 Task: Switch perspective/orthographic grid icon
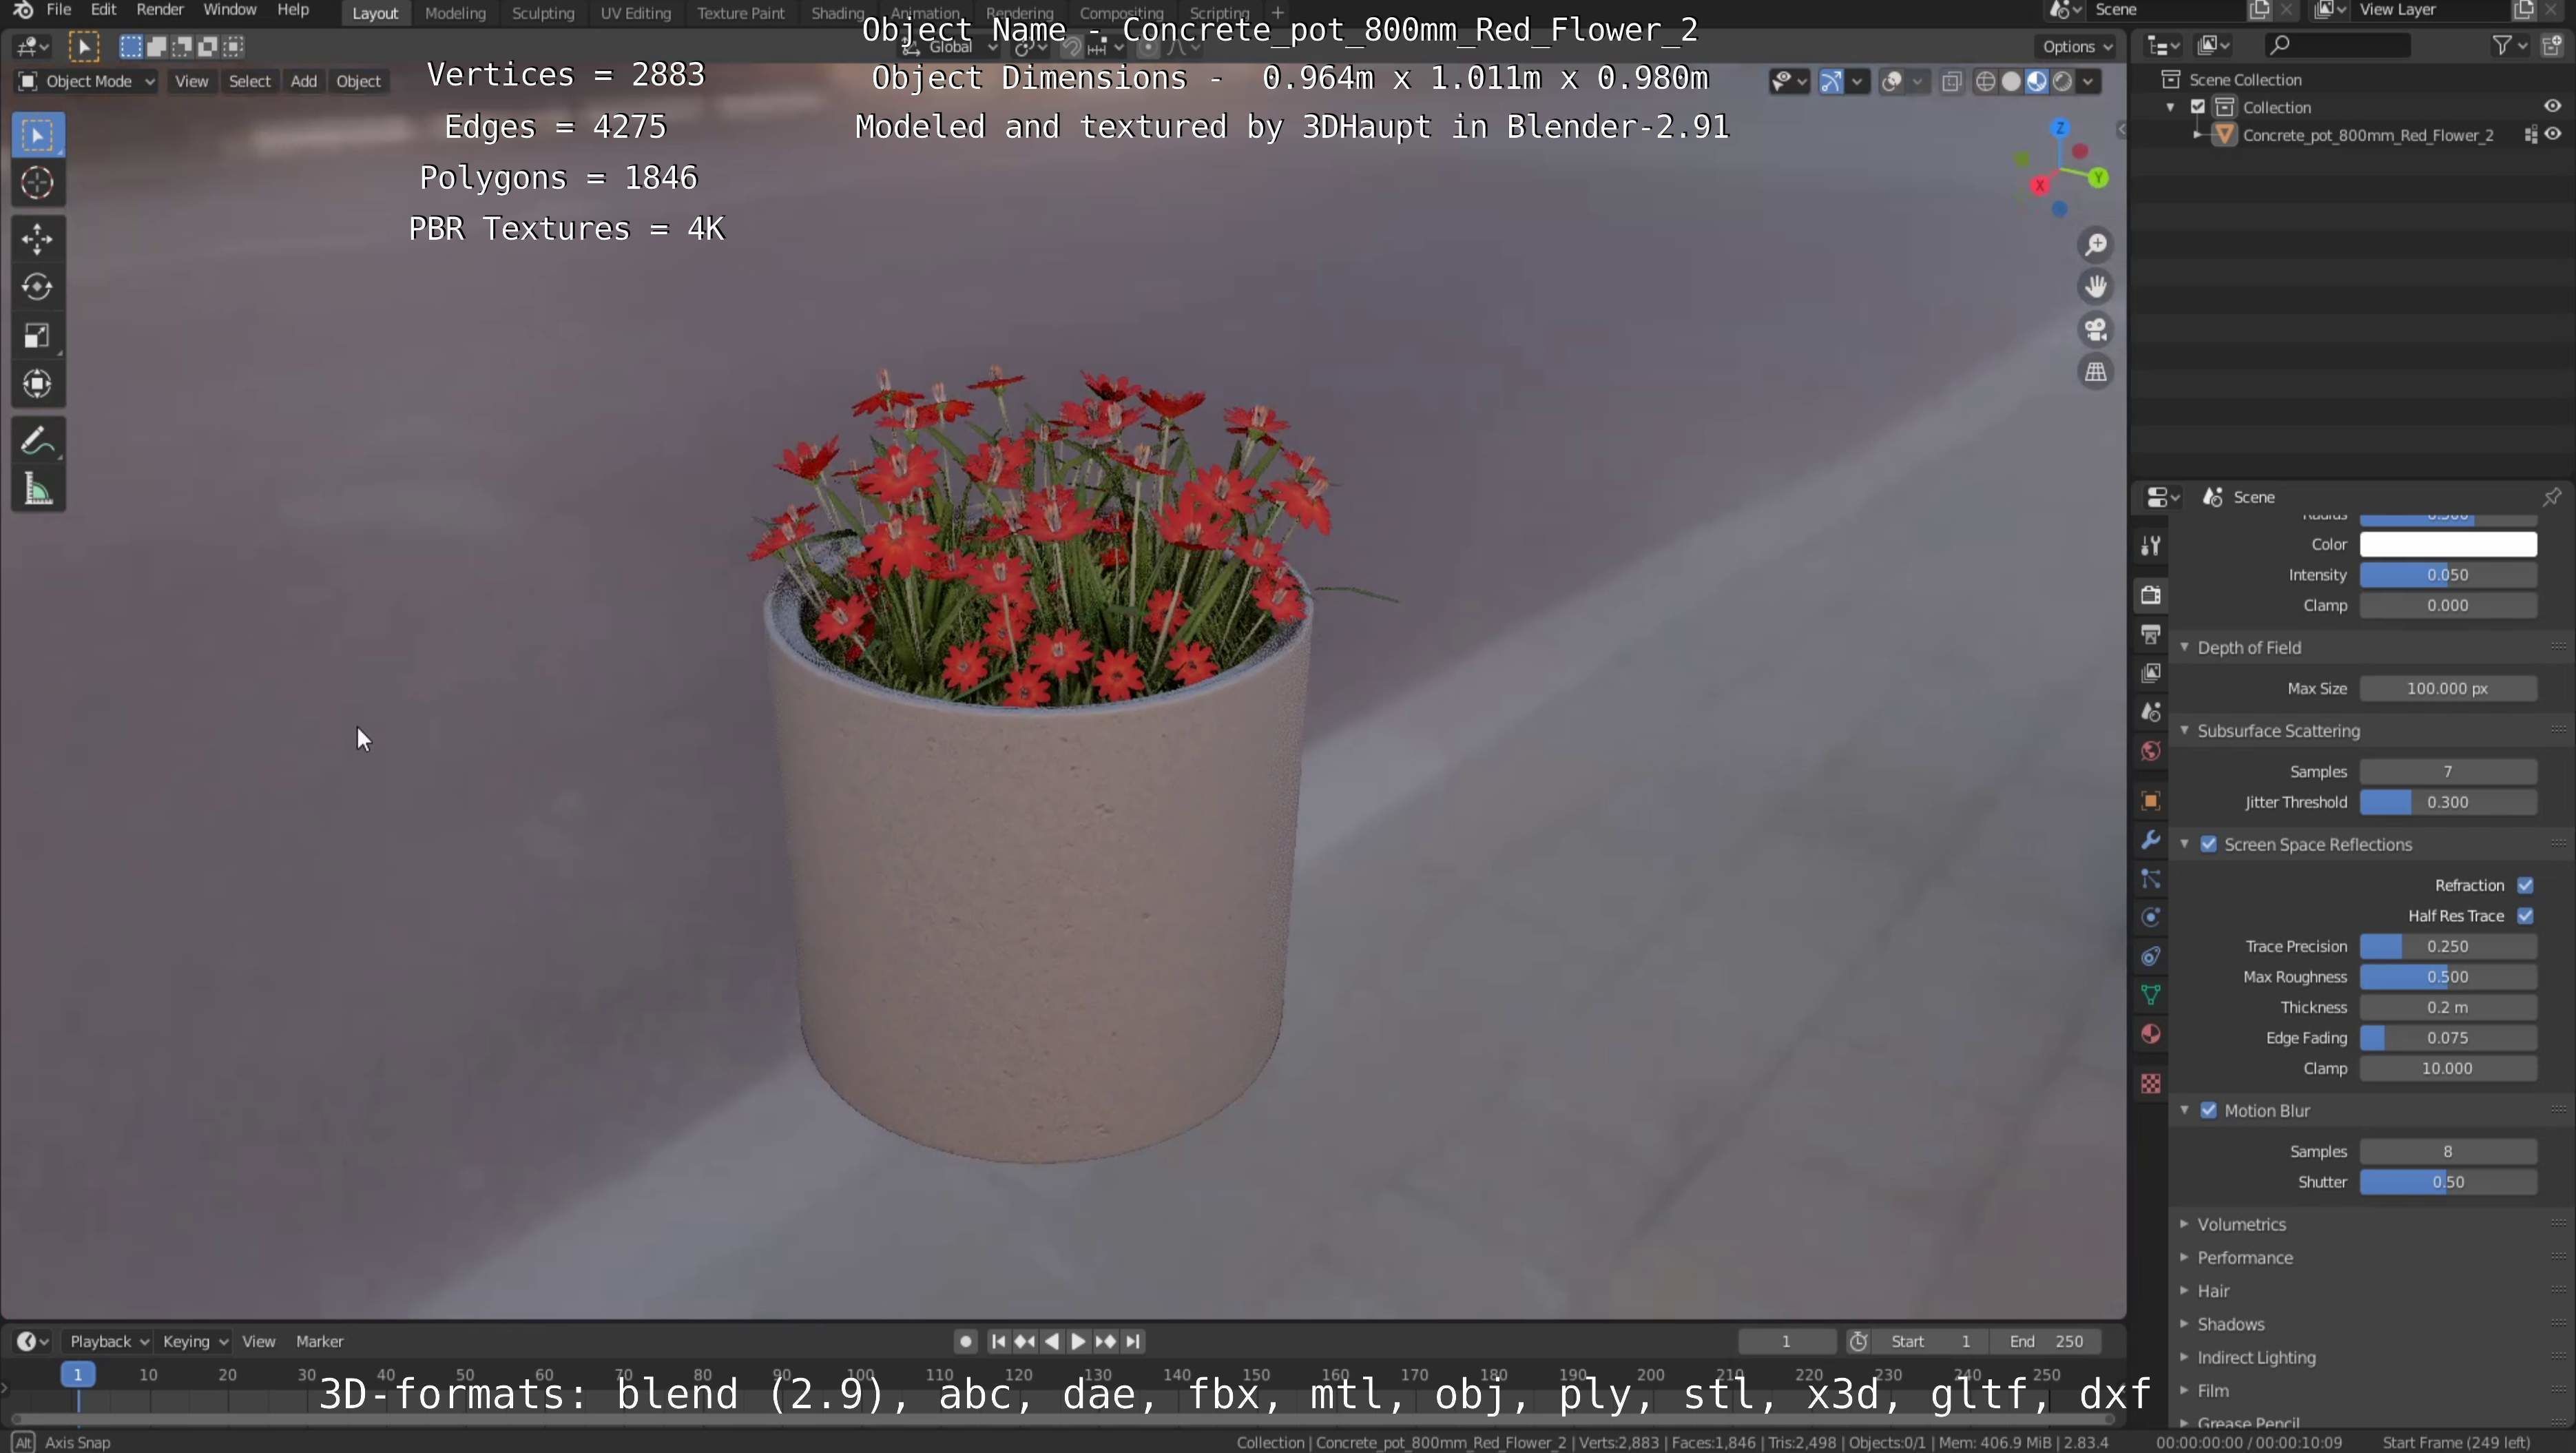pyautogui.click(x=2095, y=372)
